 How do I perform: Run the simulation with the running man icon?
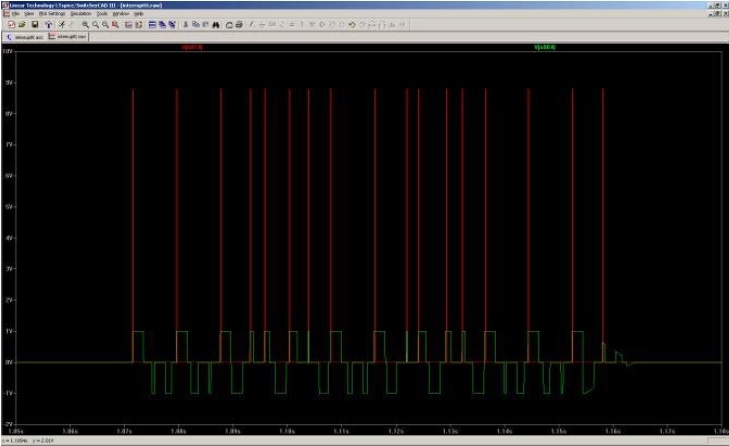pos(61,25)
